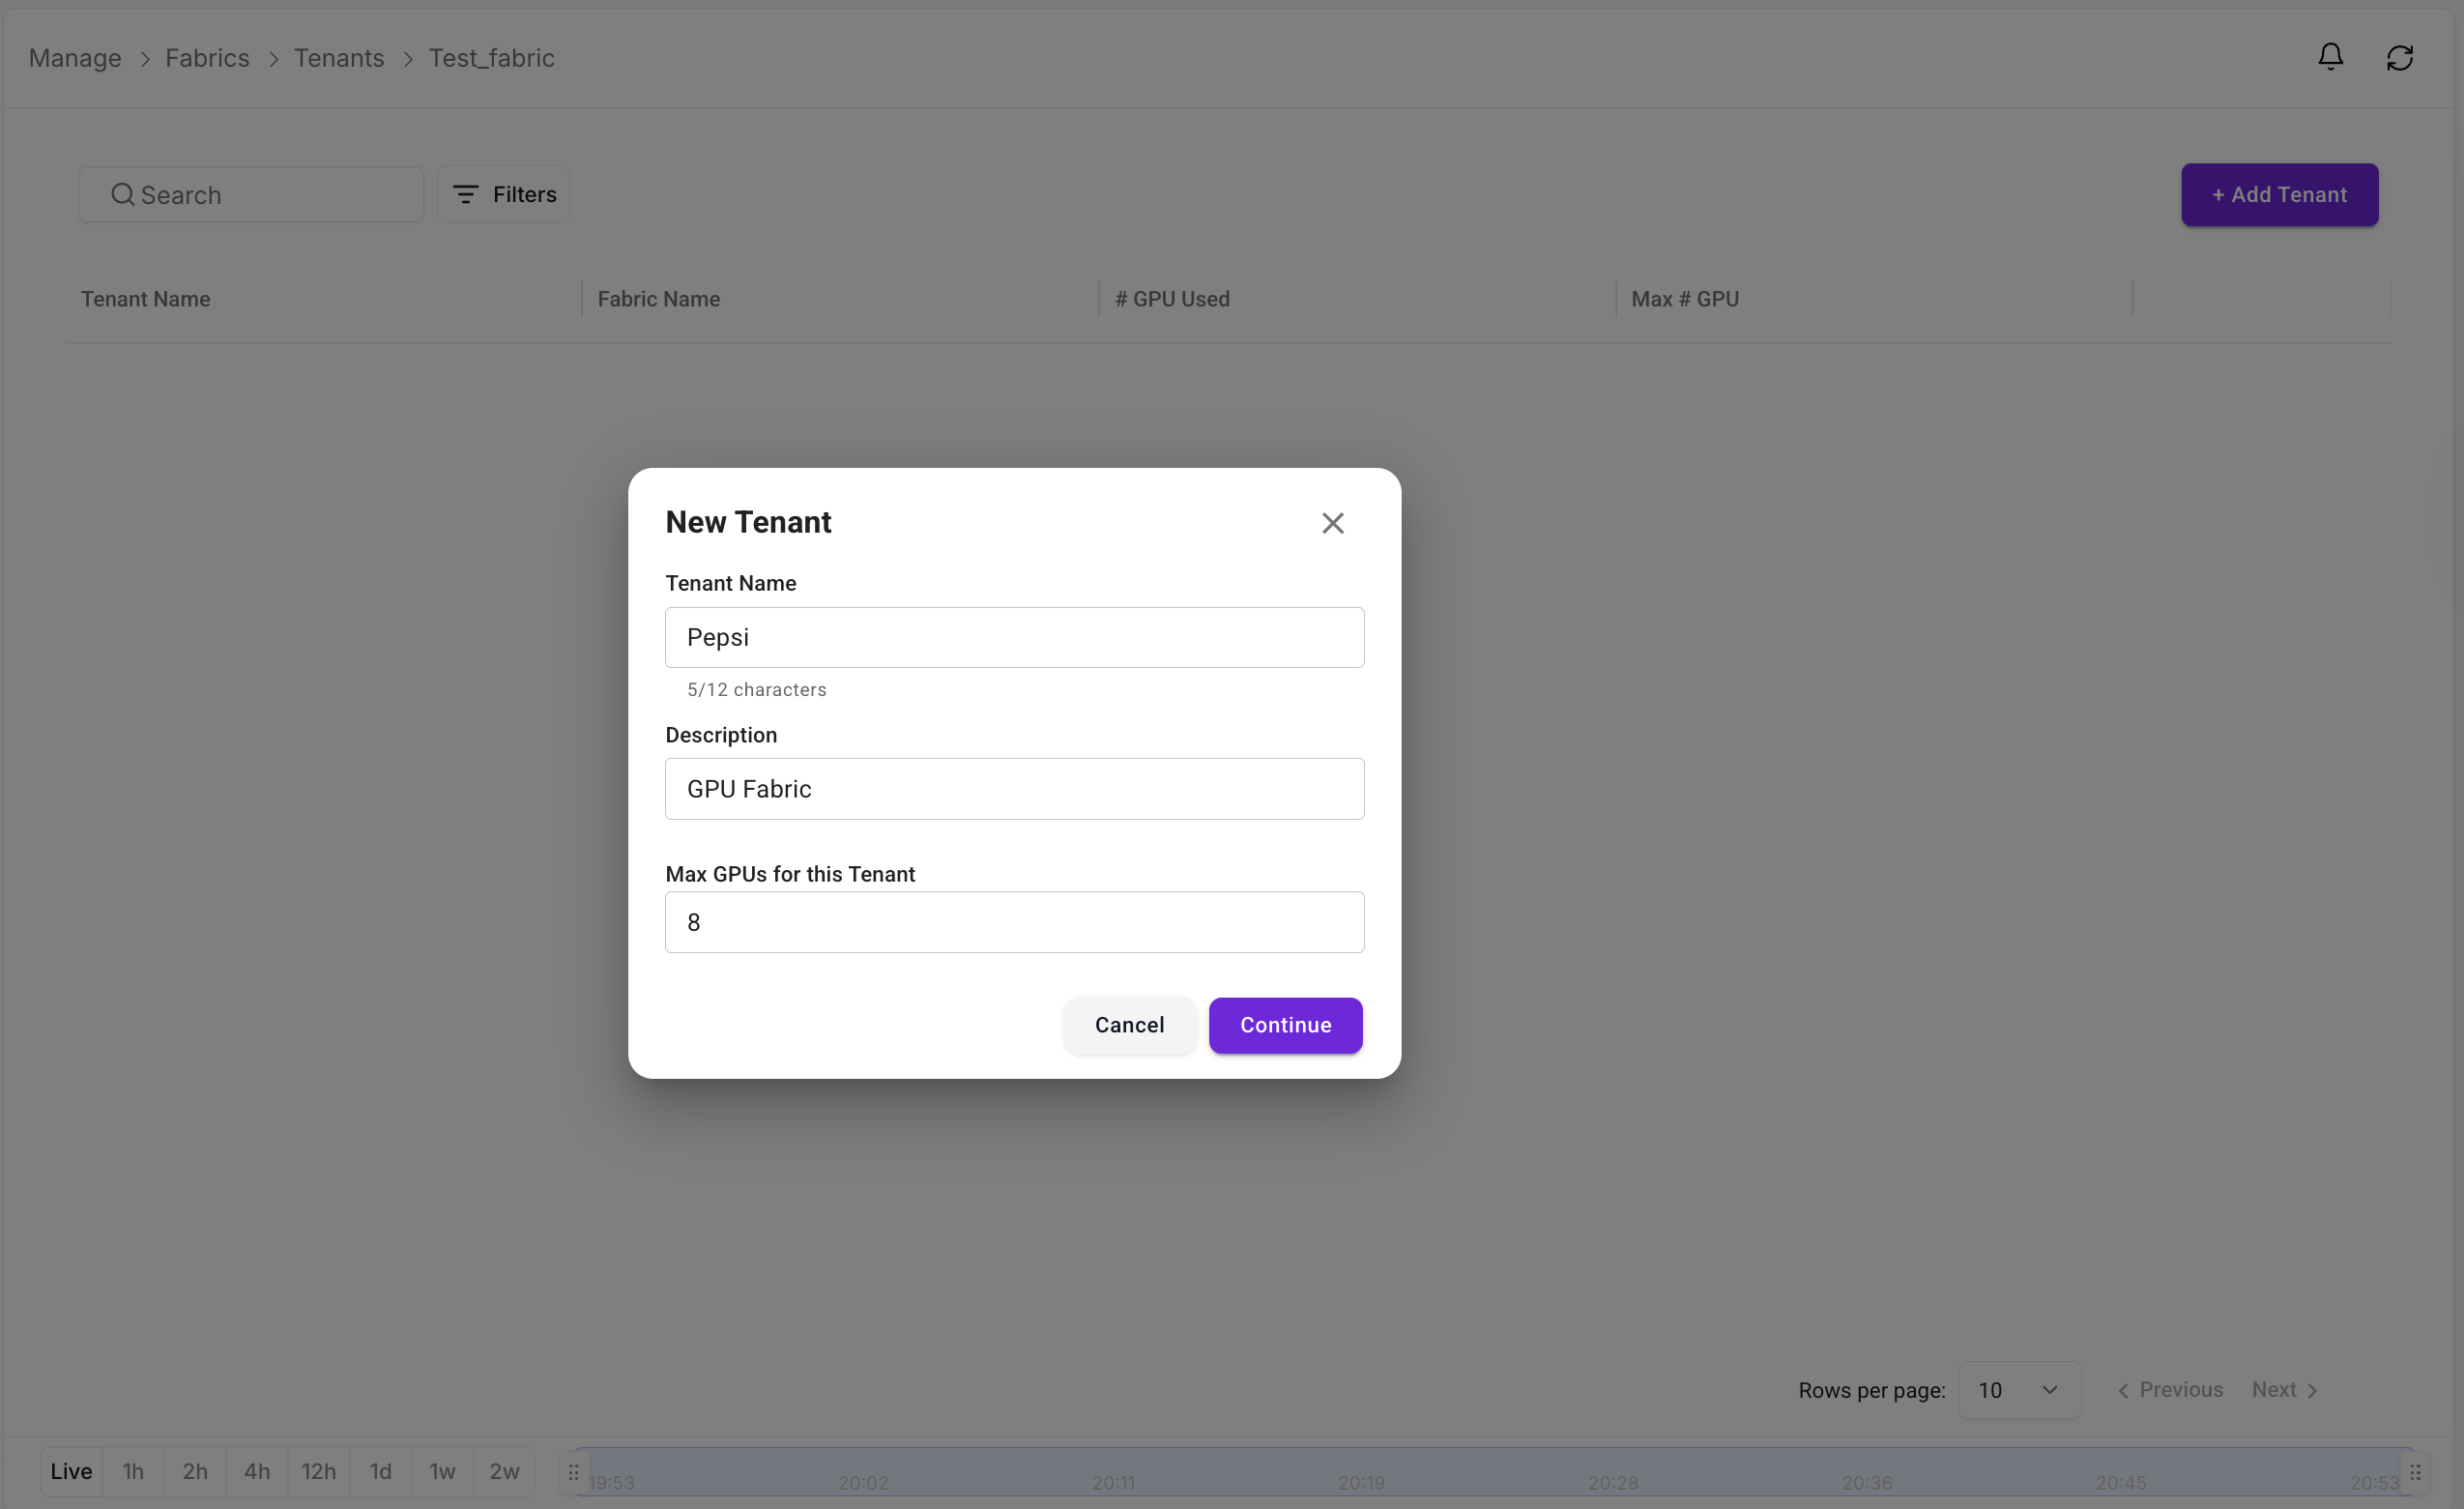The width and height of the screenshot is (2464, 1509).
Task: Grab the left timeline drag handle
Action: pyautogui.click(x=573, y=1471)
